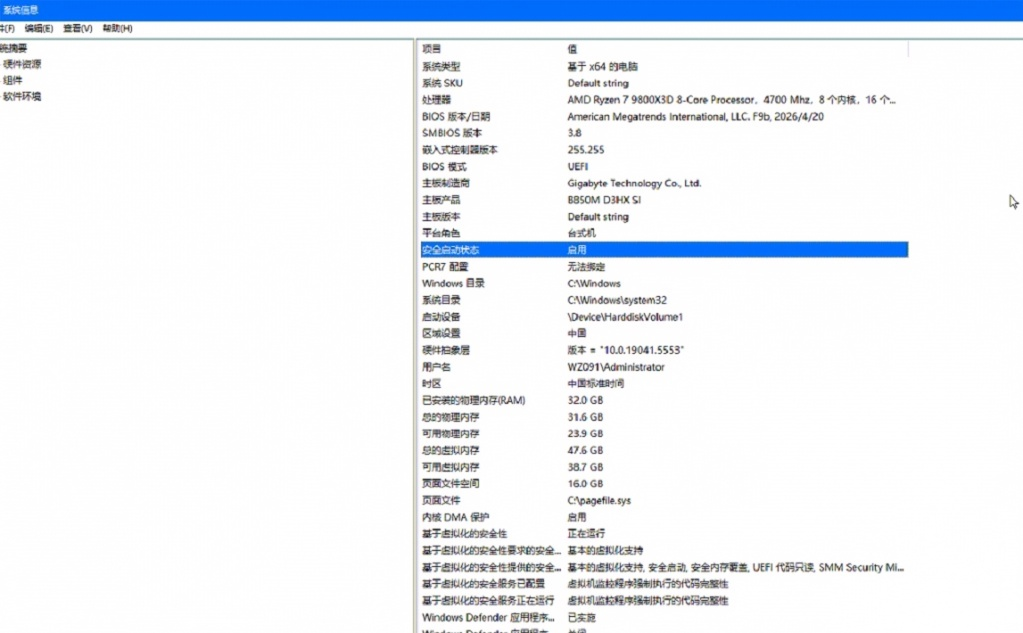The image size is (1023, 633).
Task: Click the 16.0 GB page file space value
Action: point(585,484)
